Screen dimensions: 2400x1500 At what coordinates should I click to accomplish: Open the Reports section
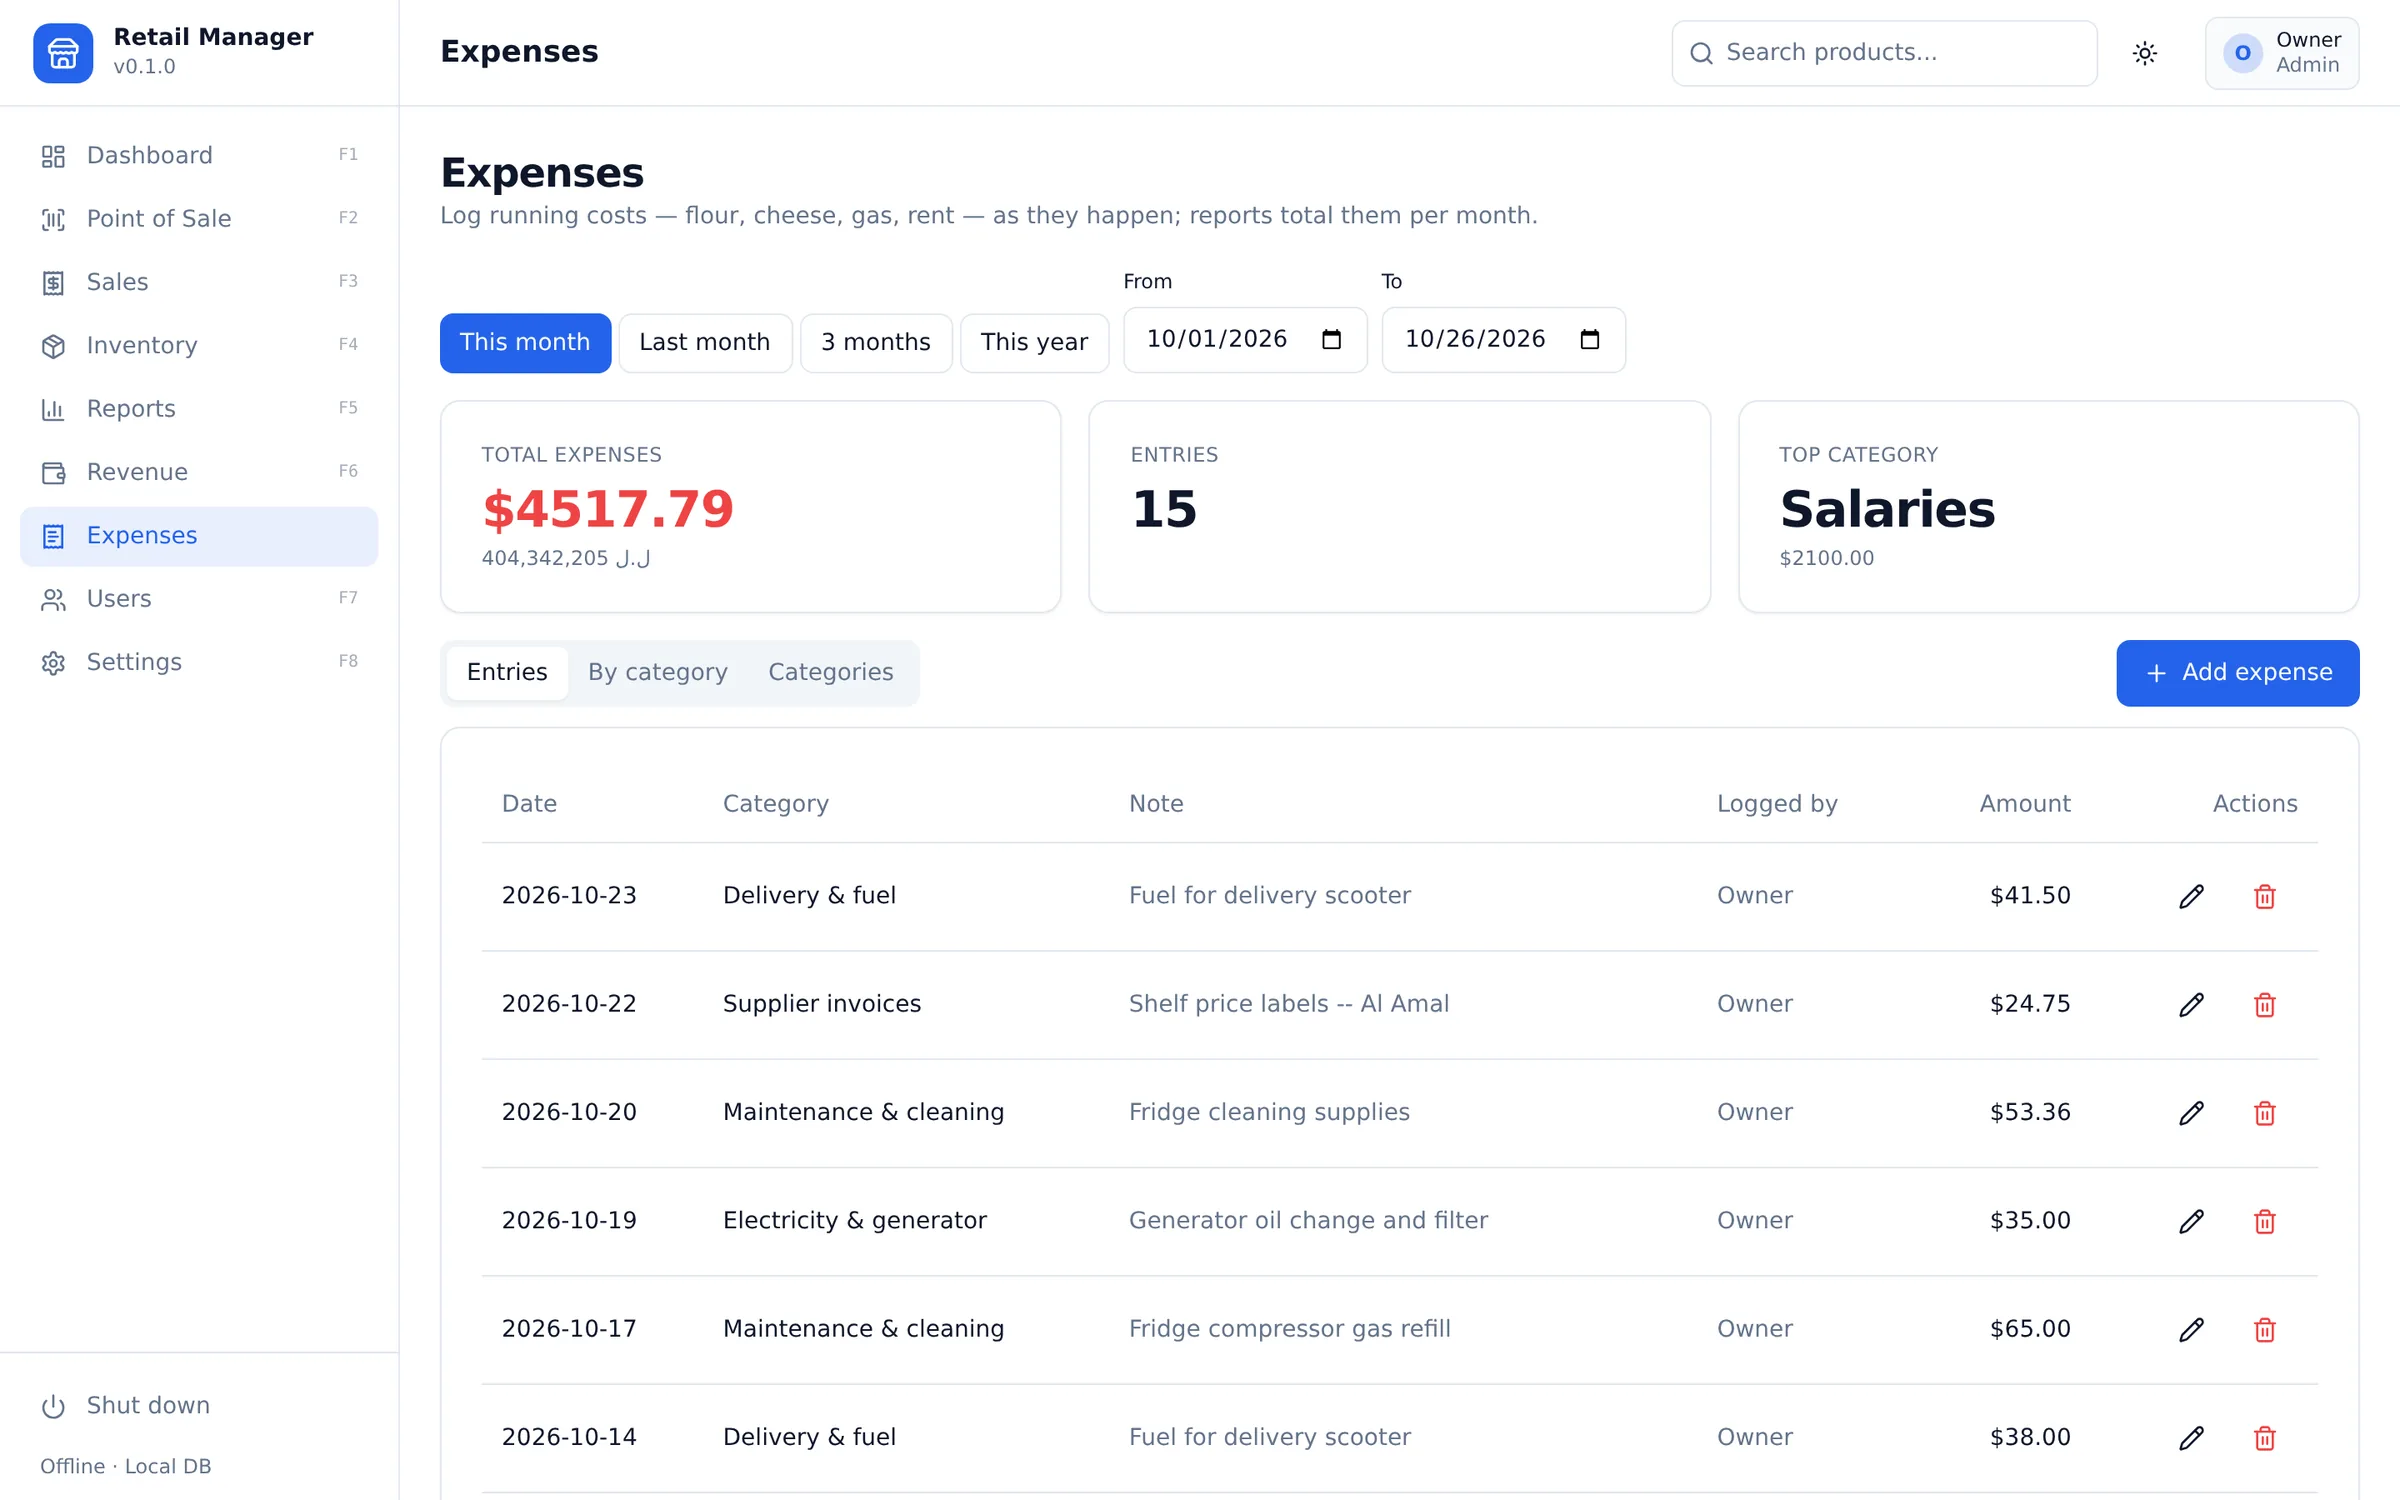199,409
